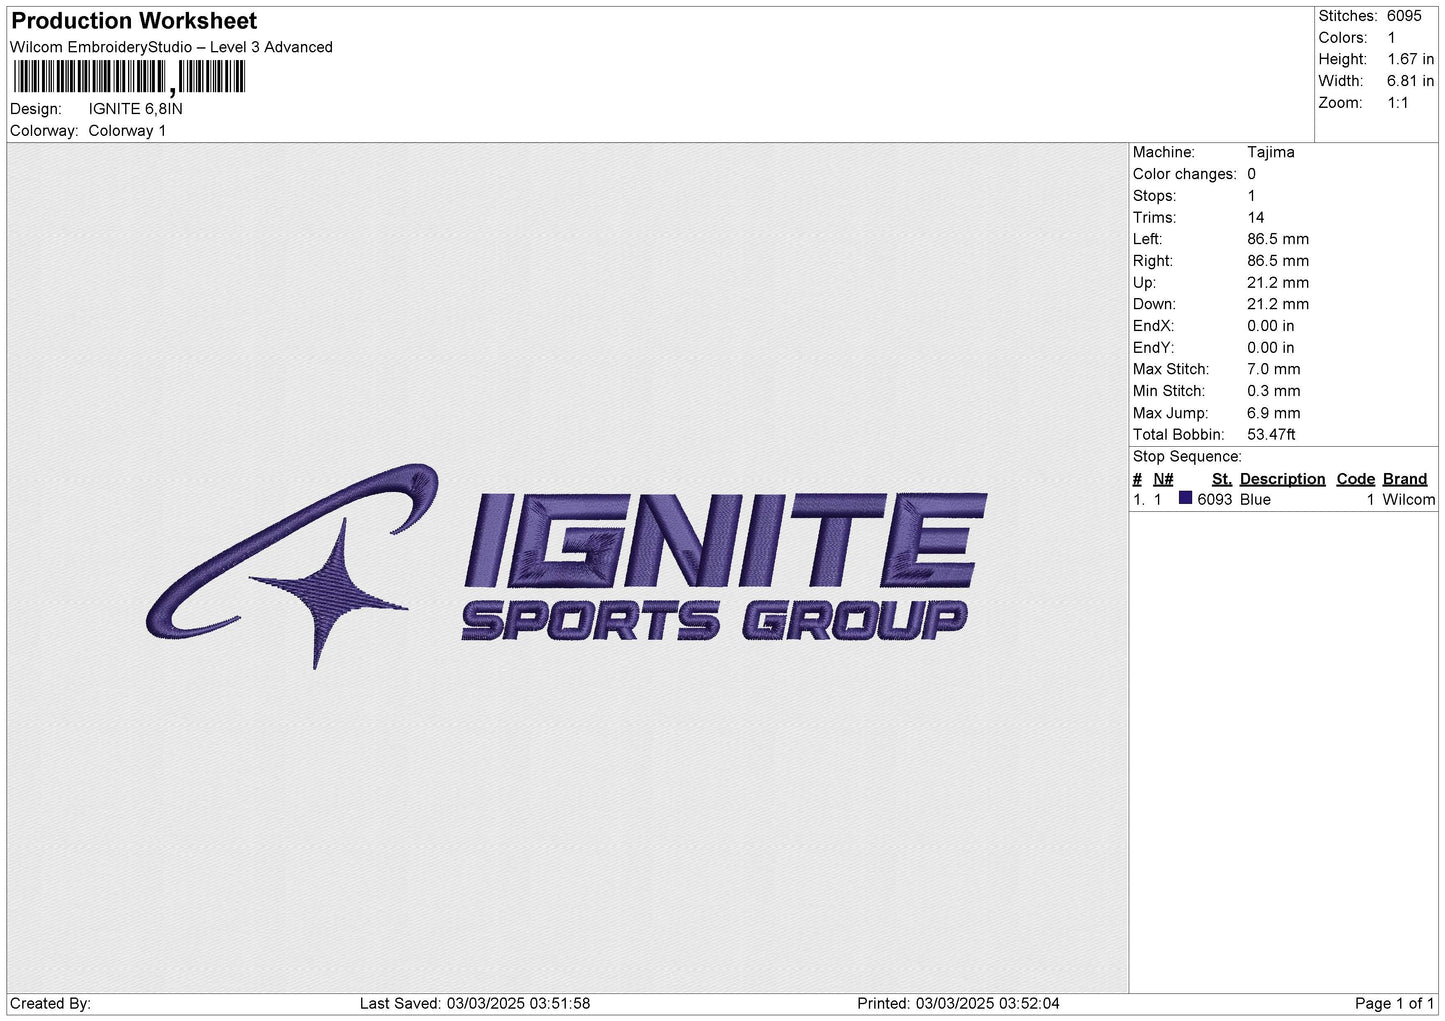Click the 'Created By:' footer label
This screenshot has width=1445, height=1021.
pyautogui.click(x=50, y=1004)
